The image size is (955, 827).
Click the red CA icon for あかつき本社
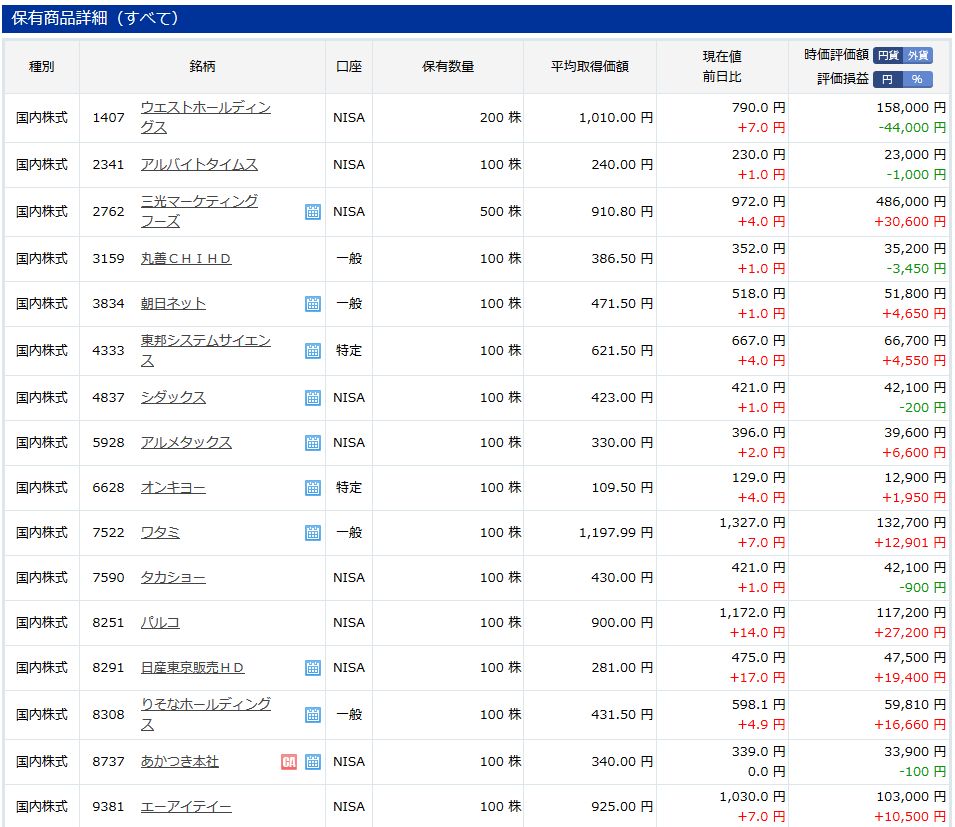coord(289,762)
